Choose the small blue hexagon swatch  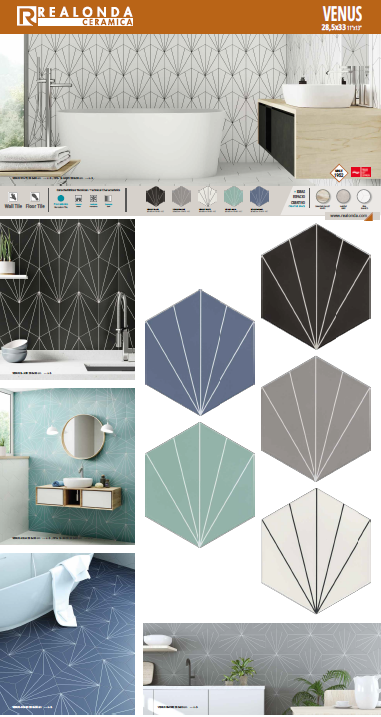tap(259, 197)
